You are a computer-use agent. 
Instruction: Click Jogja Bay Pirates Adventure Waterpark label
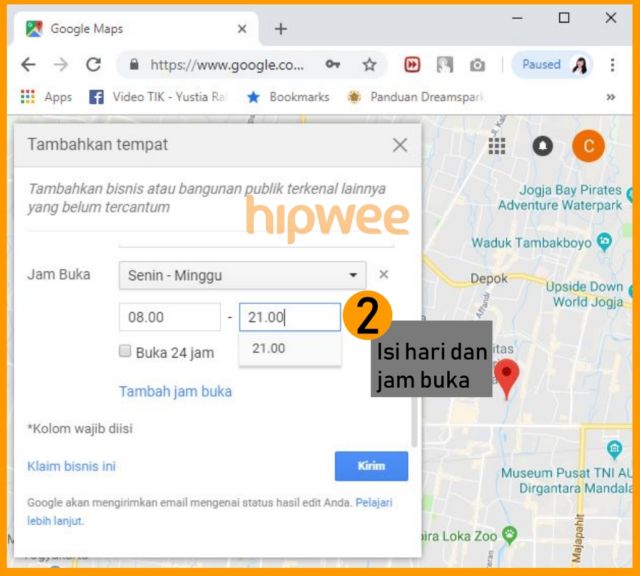pos(560,198)
